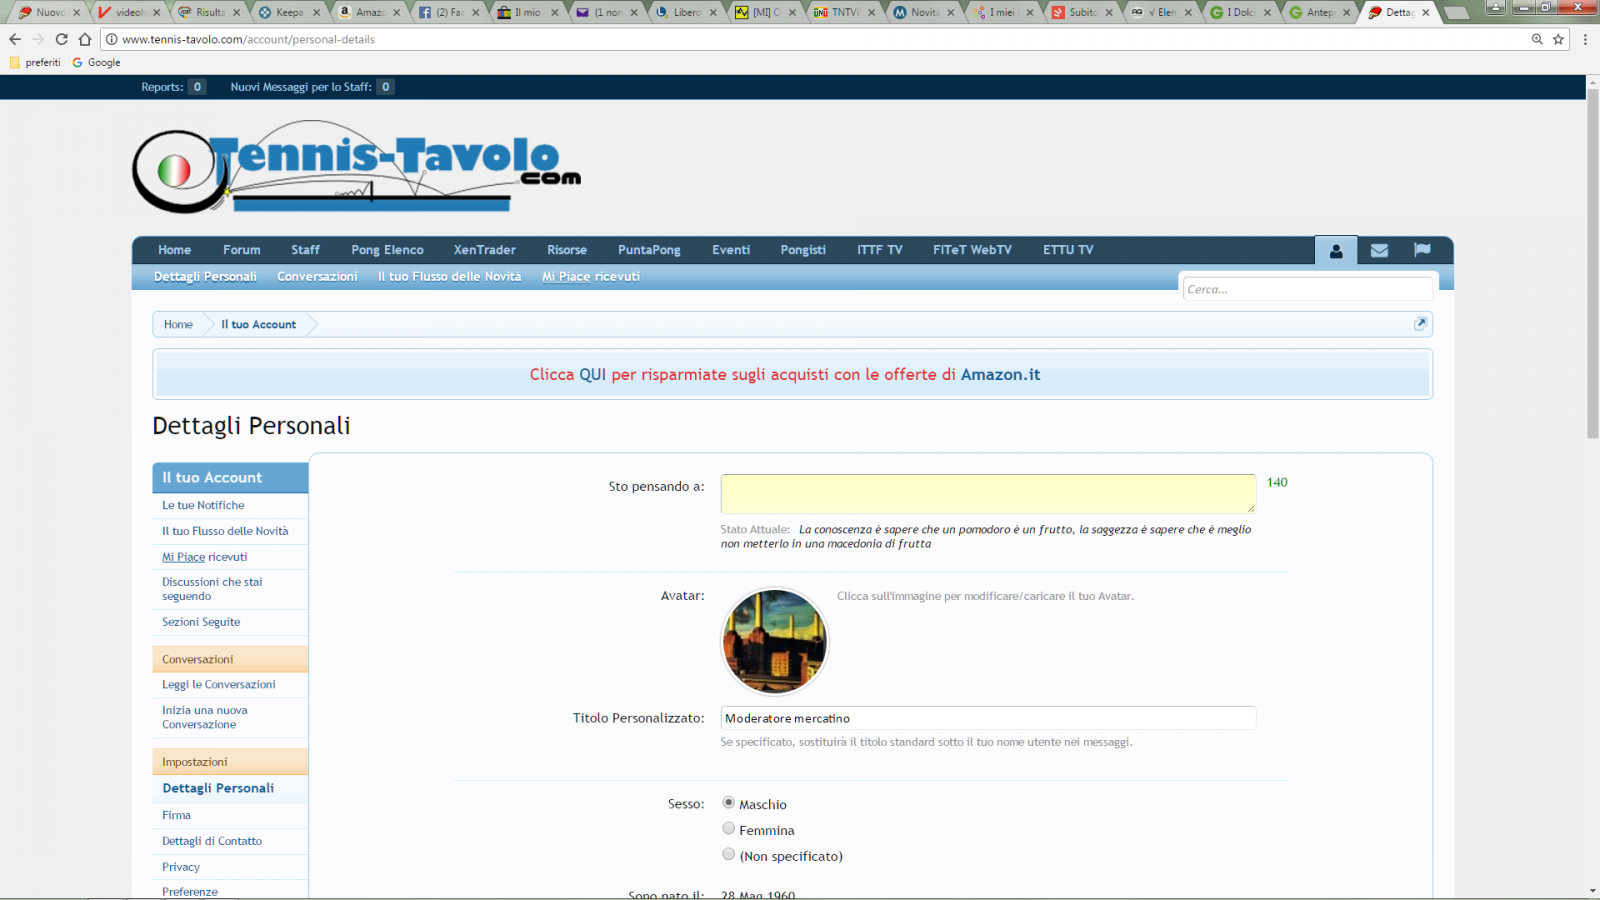Open the user account profile icon
This screenshot has height=900, width=1600.
coord(1336,250)
